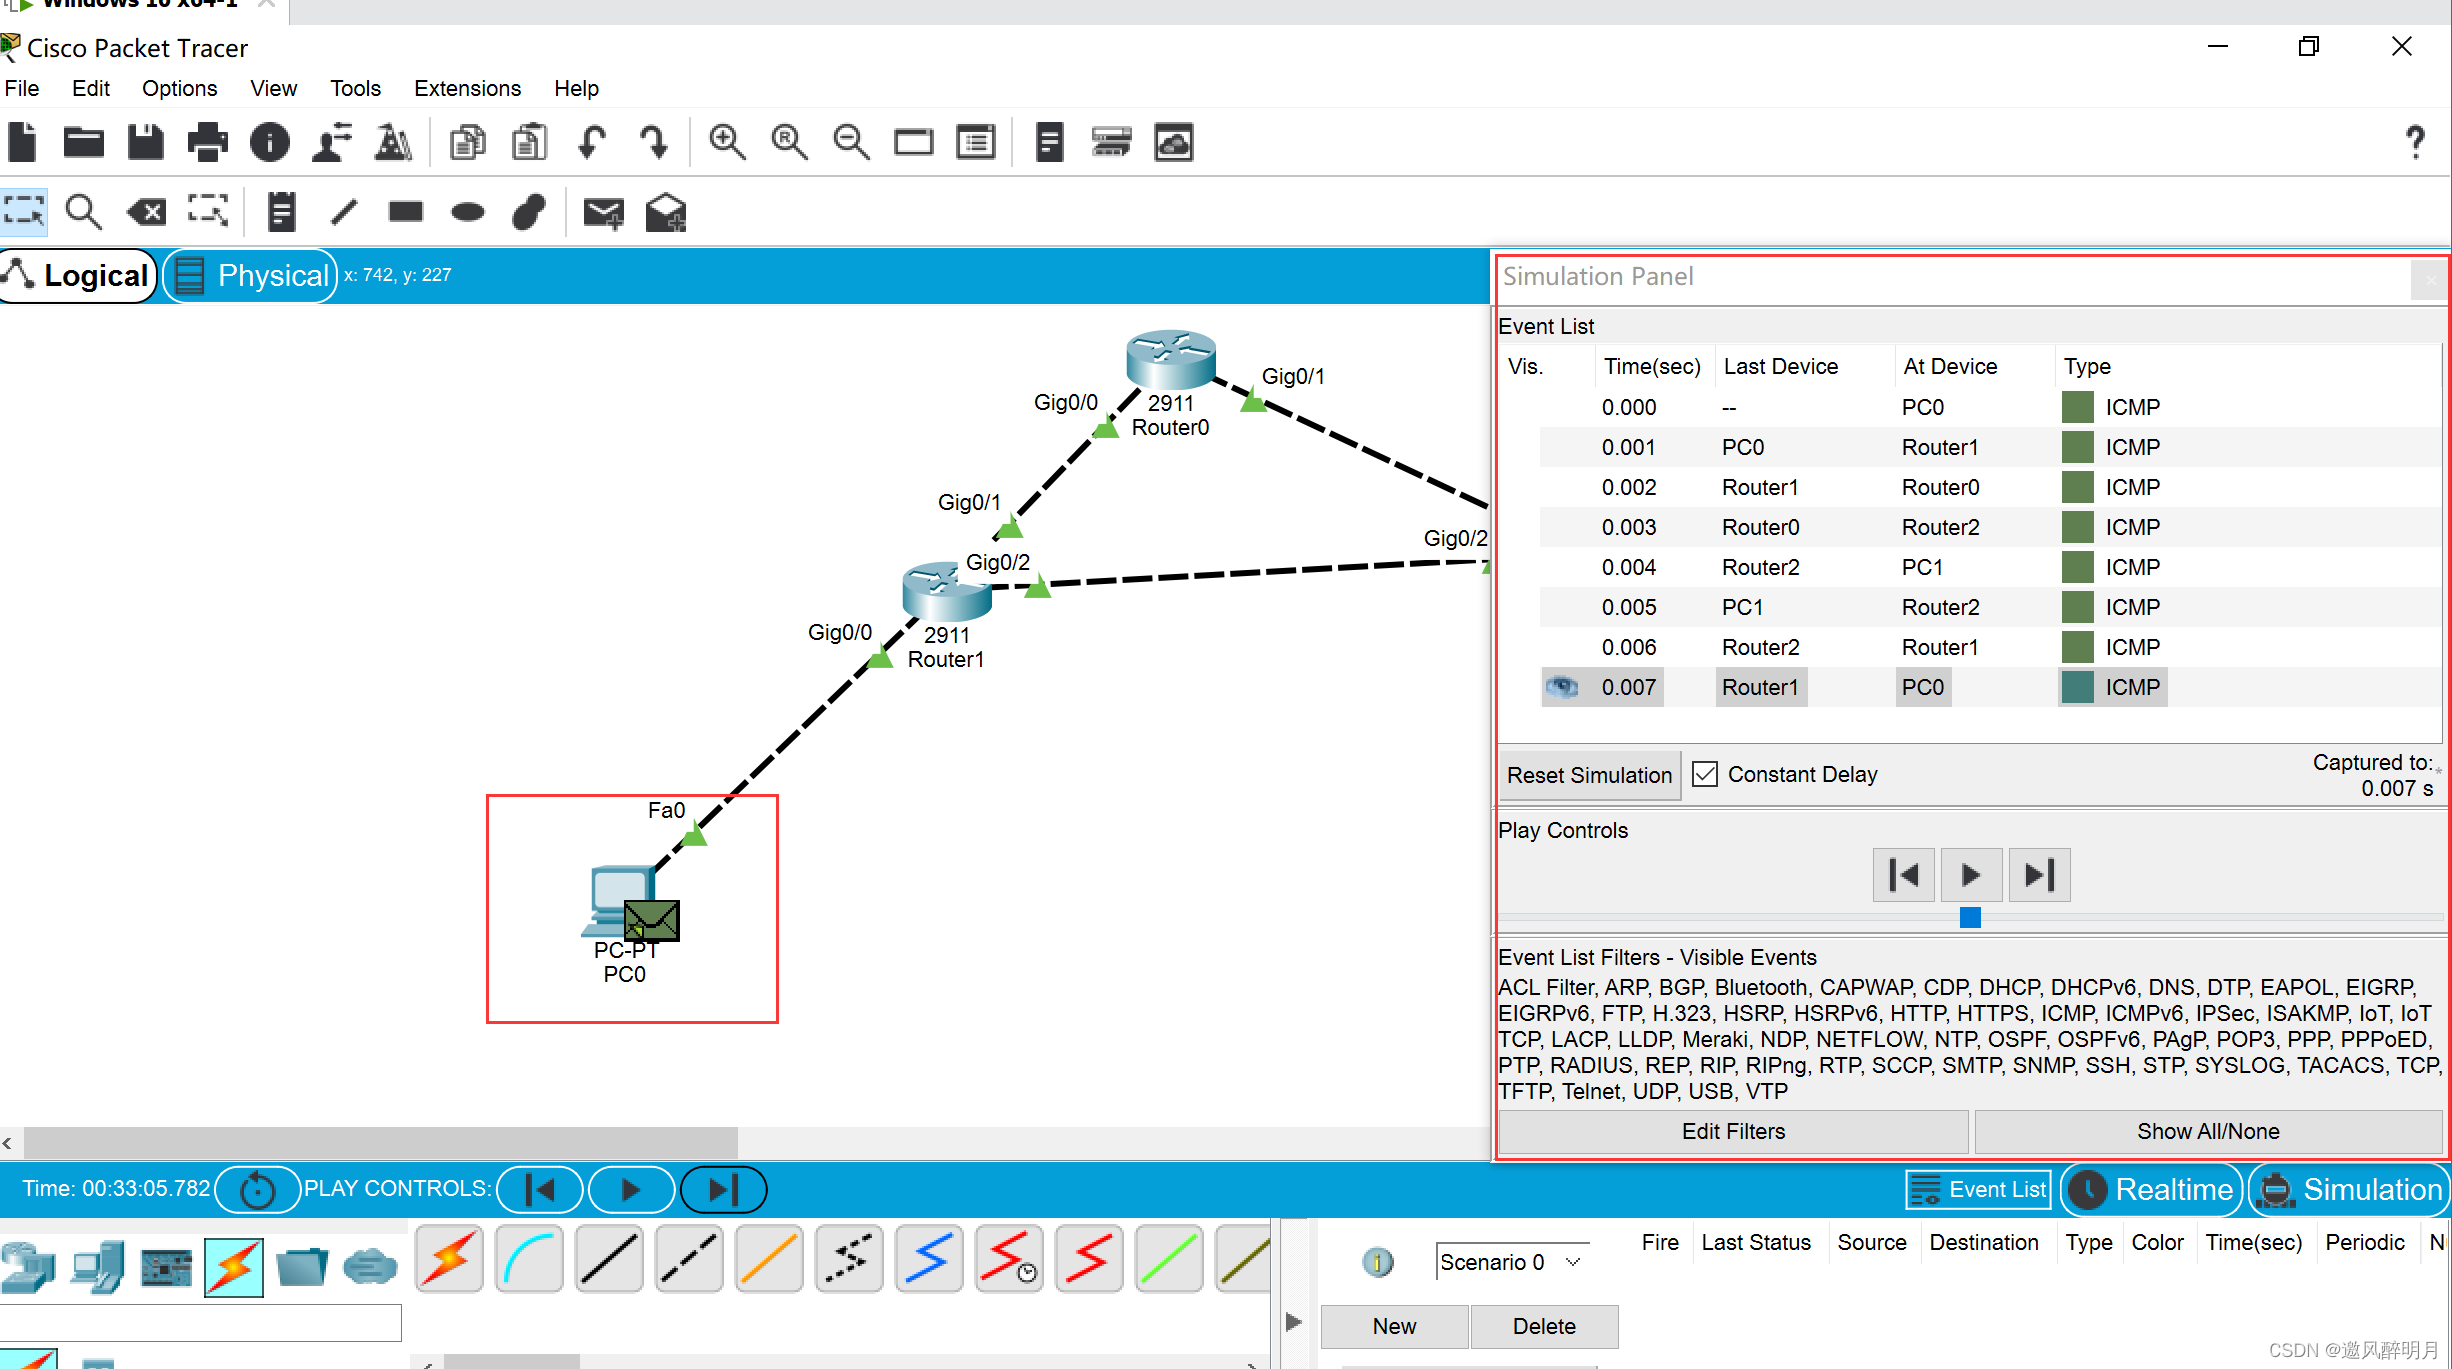The image size is (2452, 1369).
Task: Click the Reset Simulation button
Action: point(1589,775)
